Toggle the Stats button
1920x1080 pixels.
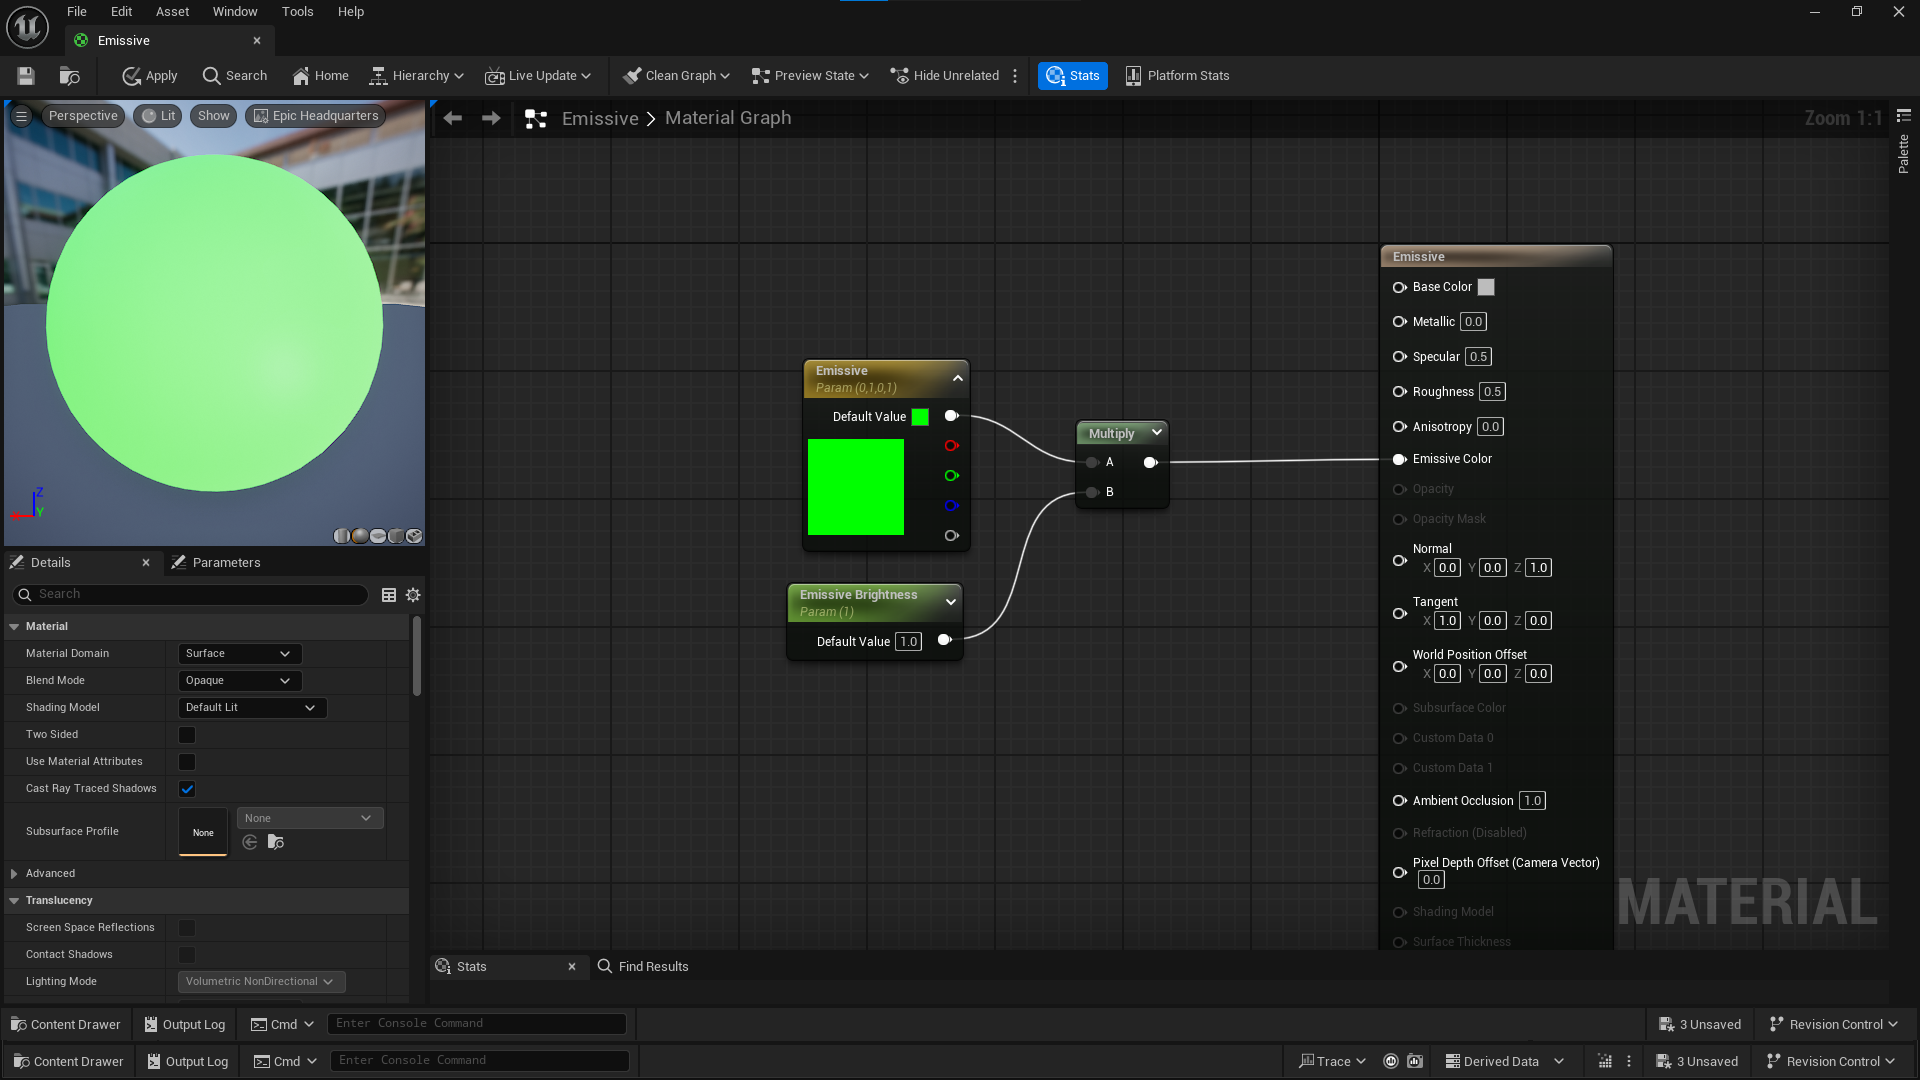pyautogui.click(x=1072, y=76)
